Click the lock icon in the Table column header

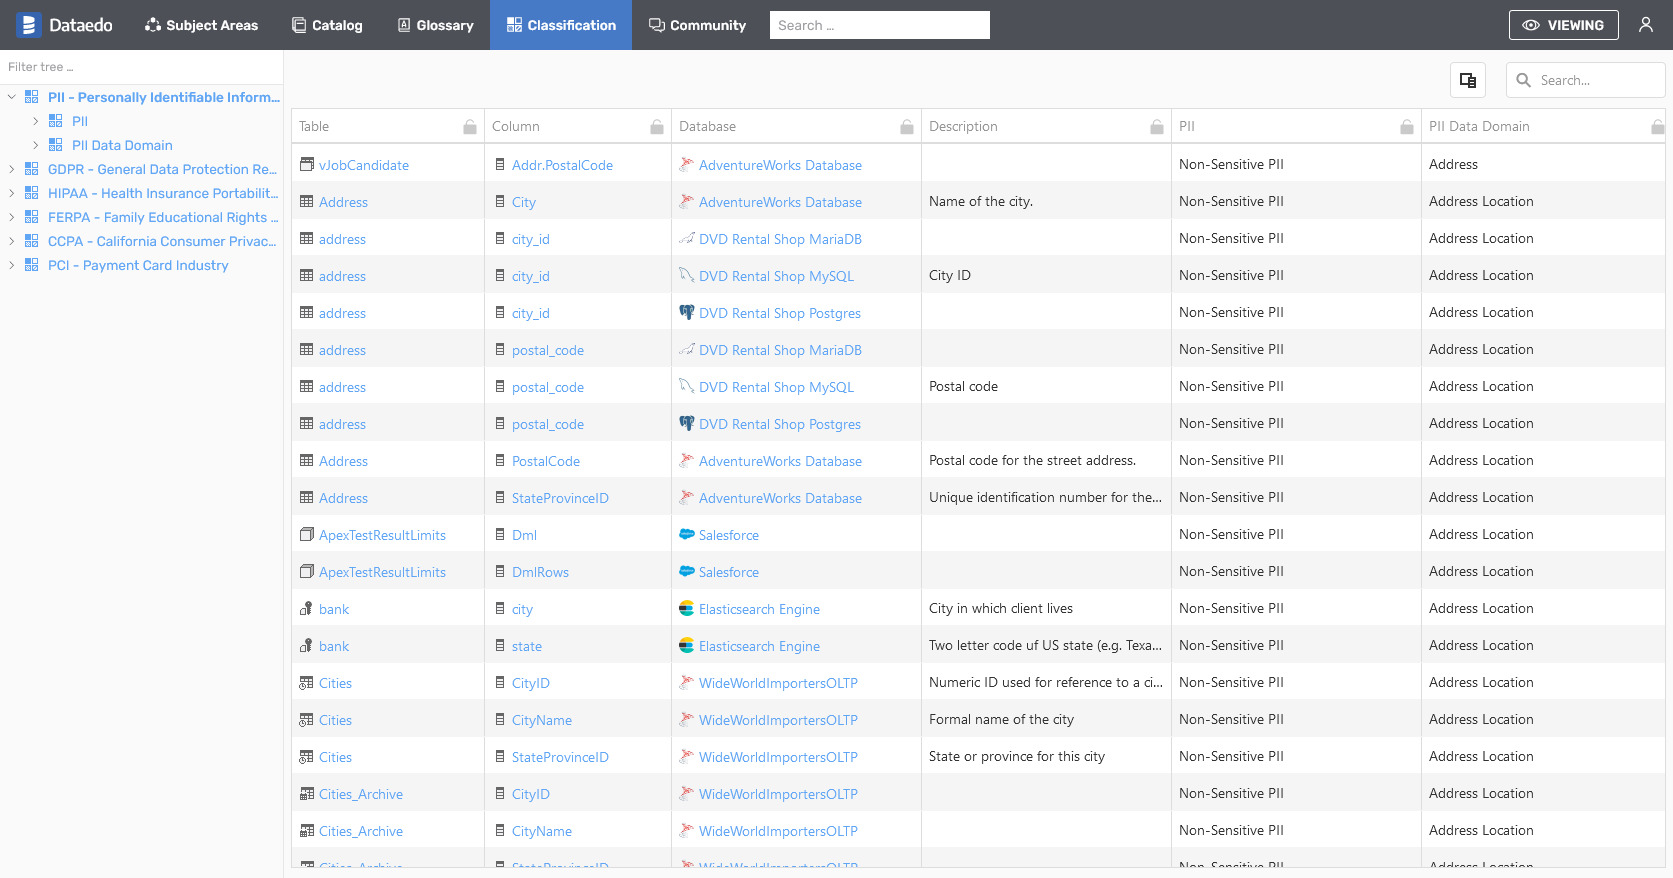pos(470,127)
